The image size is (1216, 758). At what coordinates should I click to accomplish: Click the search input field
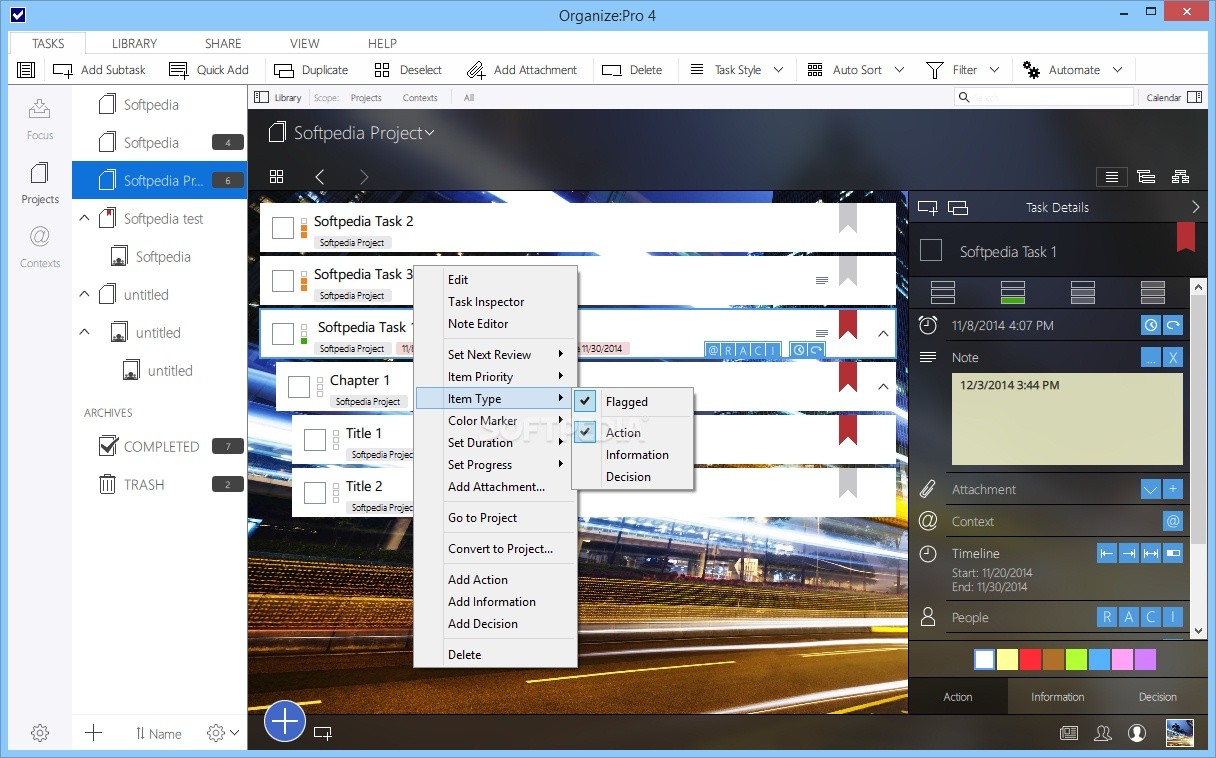(1045, 97)
